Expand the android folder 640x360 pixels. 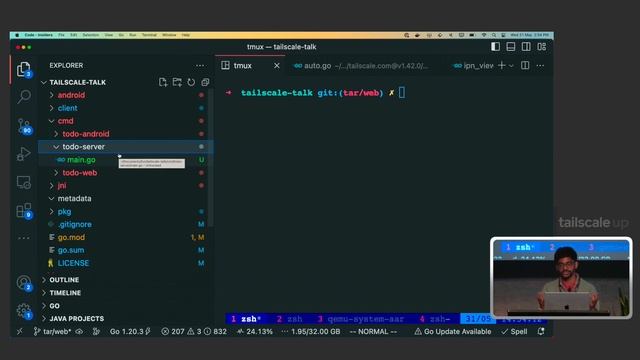51,95
